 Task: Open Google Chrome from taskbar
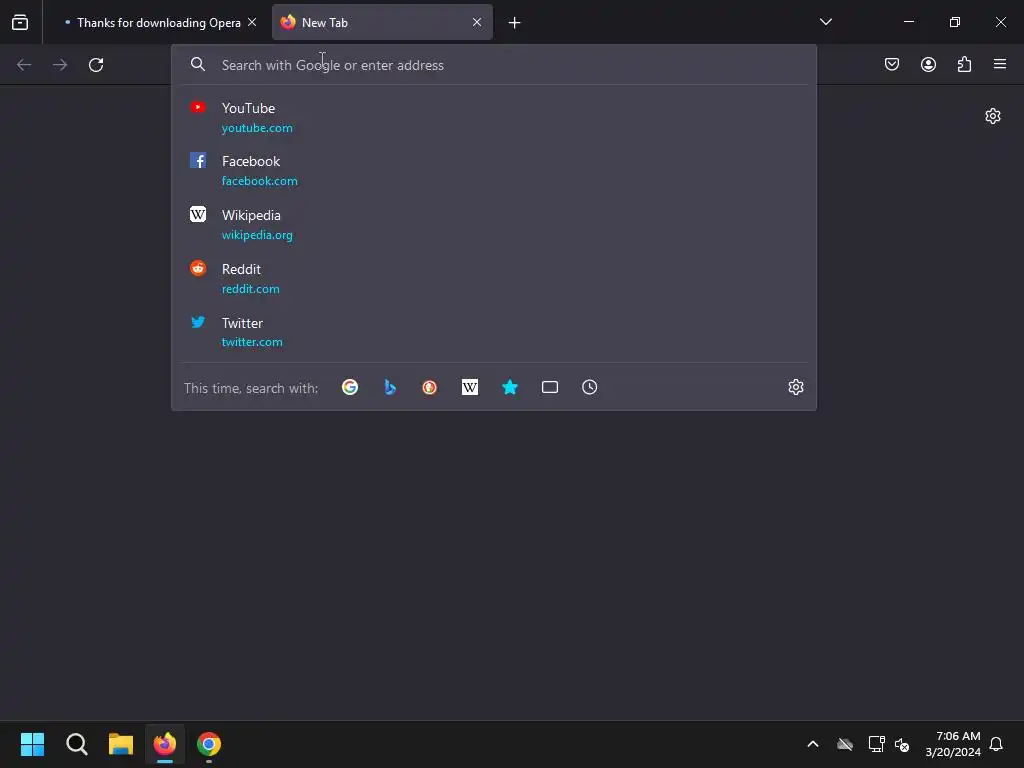tap(209, 744)
